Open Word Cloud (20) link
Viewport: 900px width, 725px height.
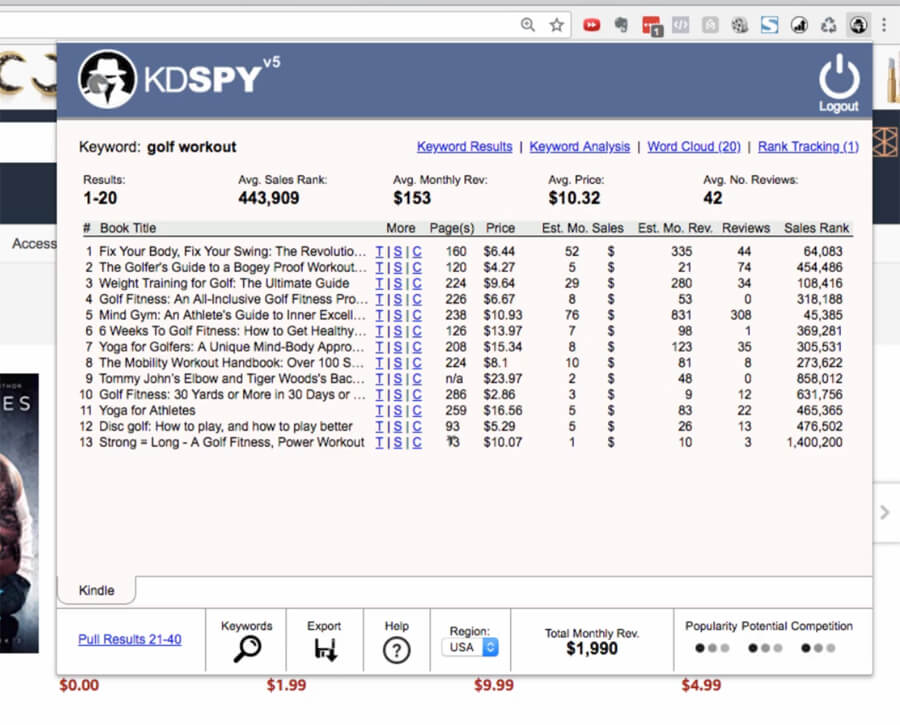(x=694, y=146)
